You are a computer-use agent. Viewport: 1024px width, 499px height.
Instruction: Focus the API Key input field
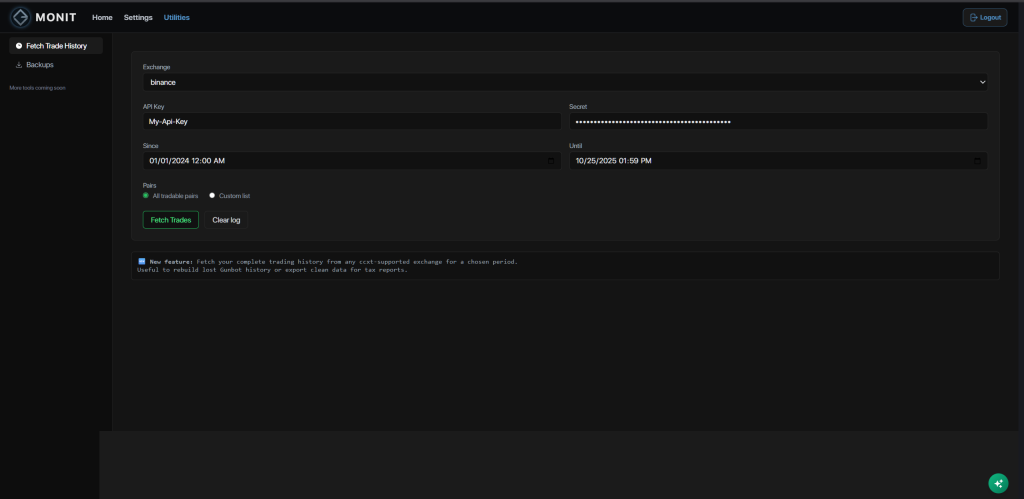point(352,121)
